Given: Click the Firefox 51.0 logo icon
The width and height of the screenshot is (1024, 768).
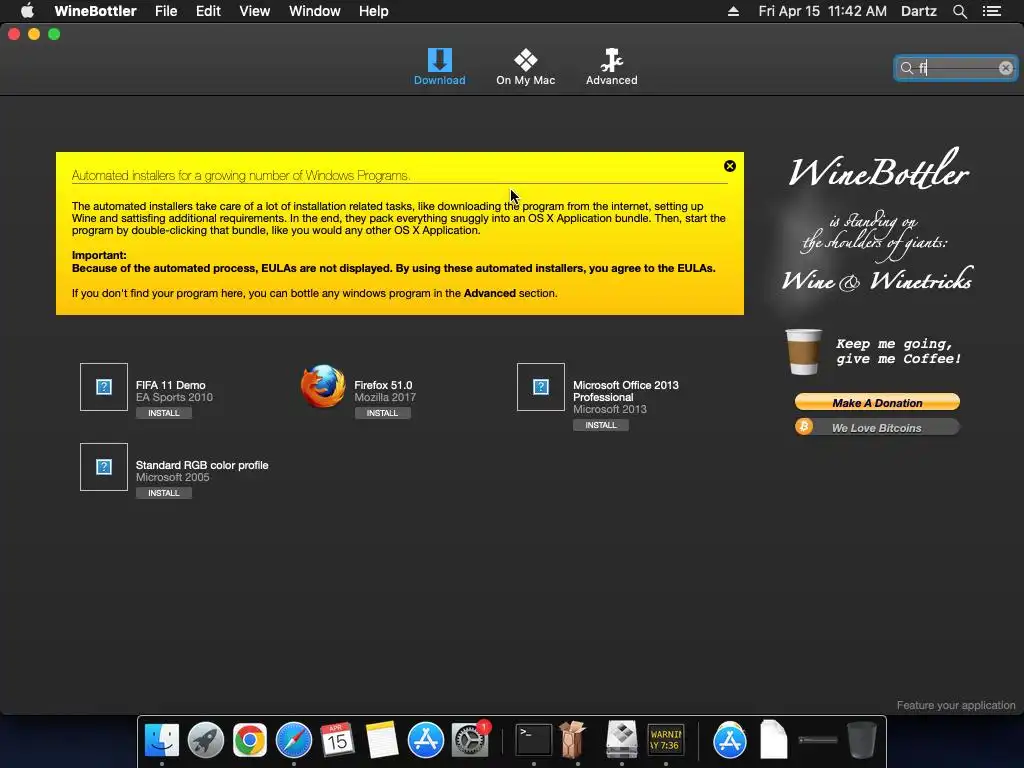Looking at the screenshot, I should (323, 387).
